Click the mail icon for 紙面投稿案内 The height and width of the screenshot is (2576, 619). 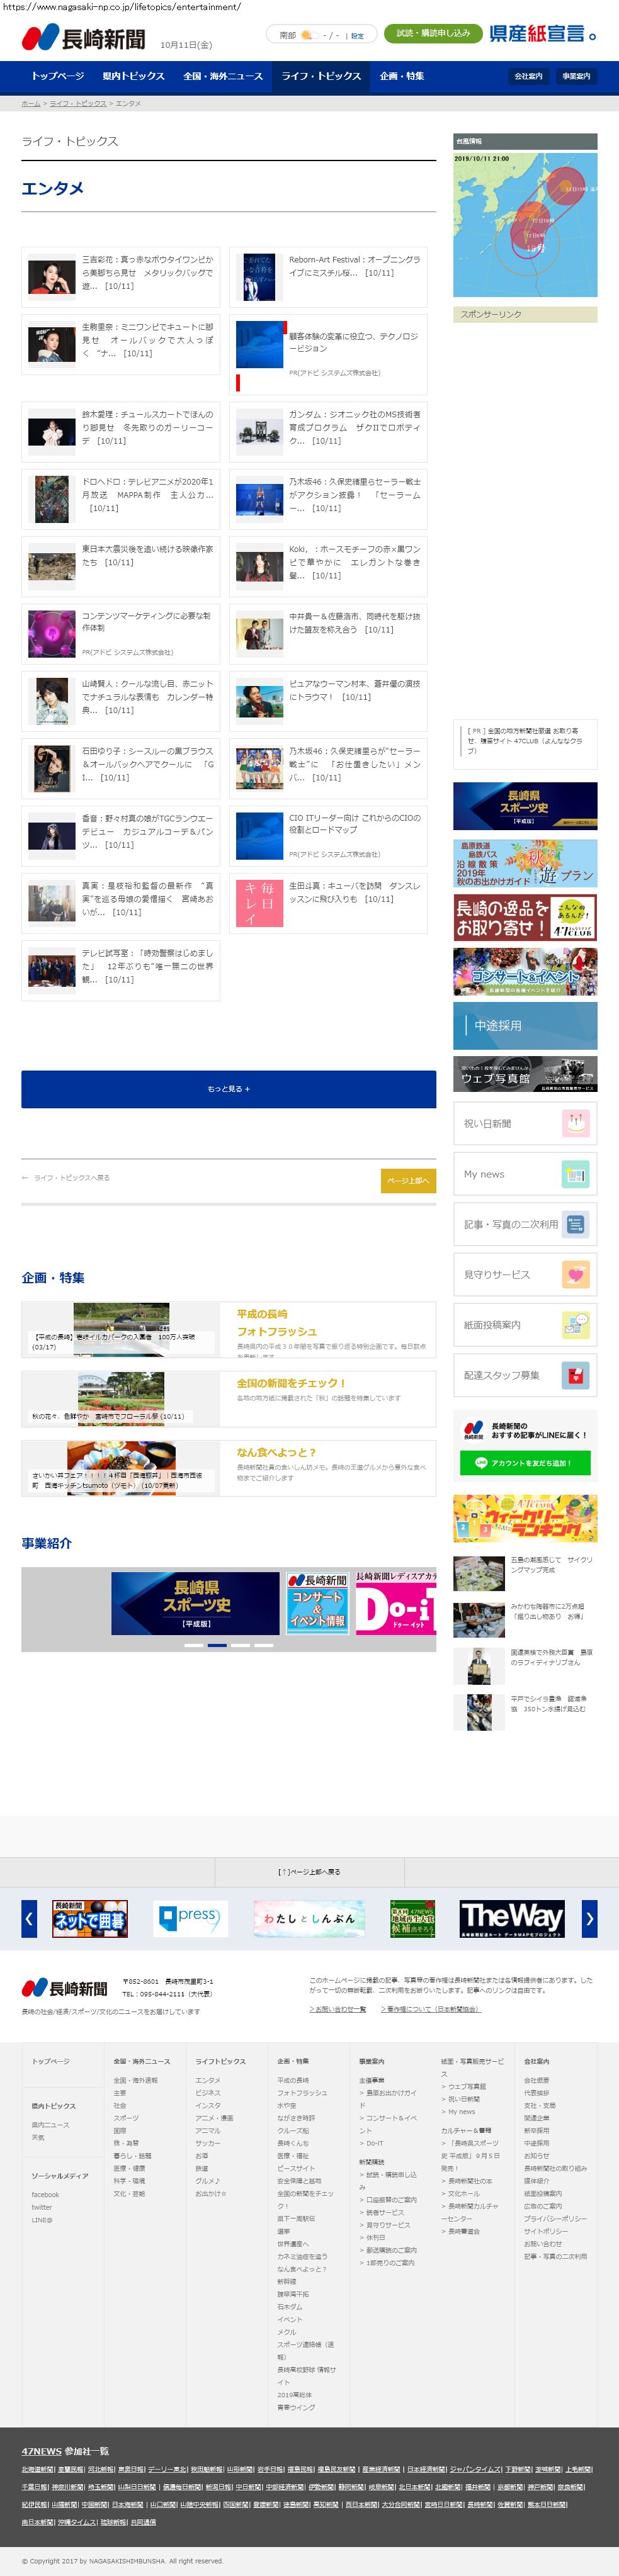576,1325
